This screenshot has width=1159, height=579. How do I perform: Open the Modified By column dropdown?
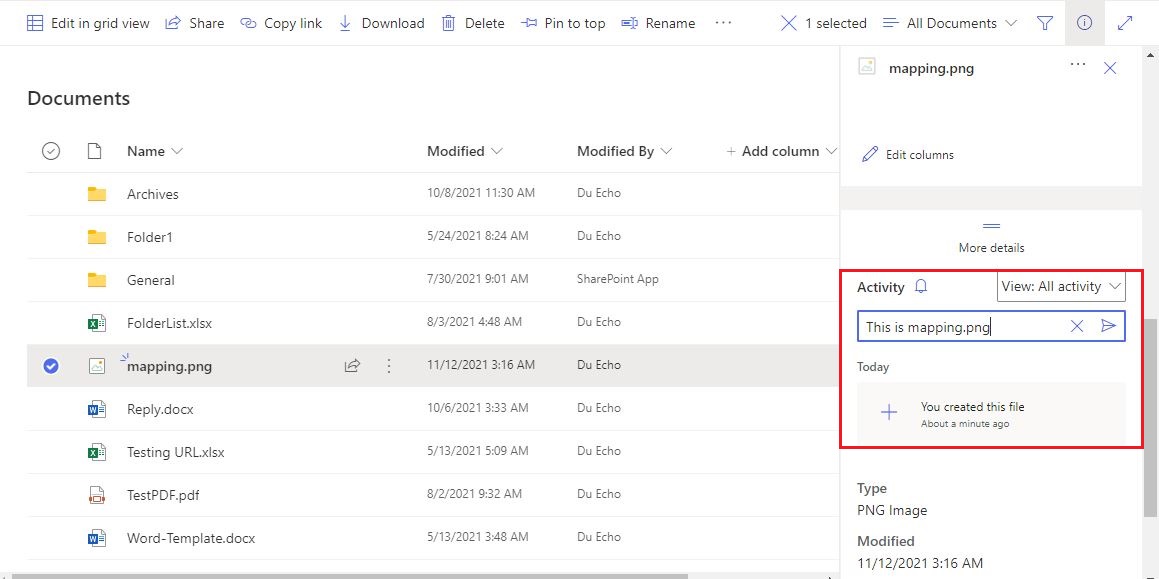point(625,151)
